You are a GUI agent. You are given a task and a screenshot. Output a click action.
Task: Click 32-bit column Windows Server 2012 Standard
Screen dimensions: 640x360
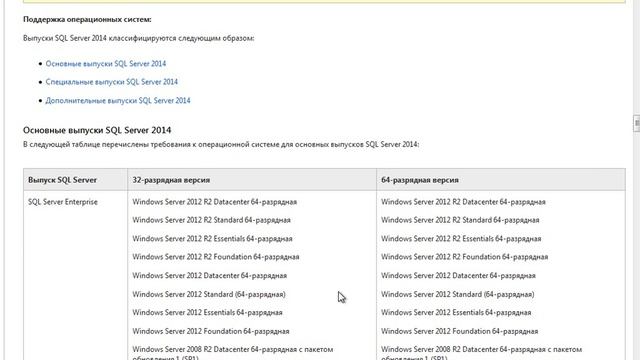(x=209, y=294)
